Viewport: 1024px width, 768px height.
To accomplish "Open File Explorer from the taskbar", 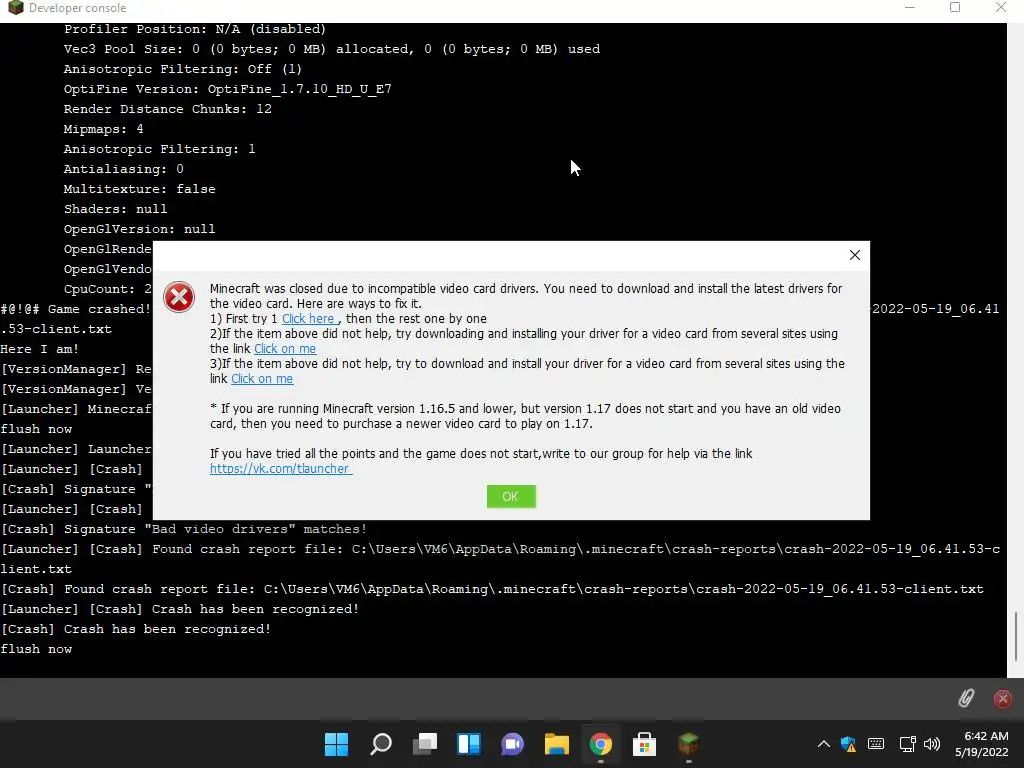I will (x=556, y=744).
